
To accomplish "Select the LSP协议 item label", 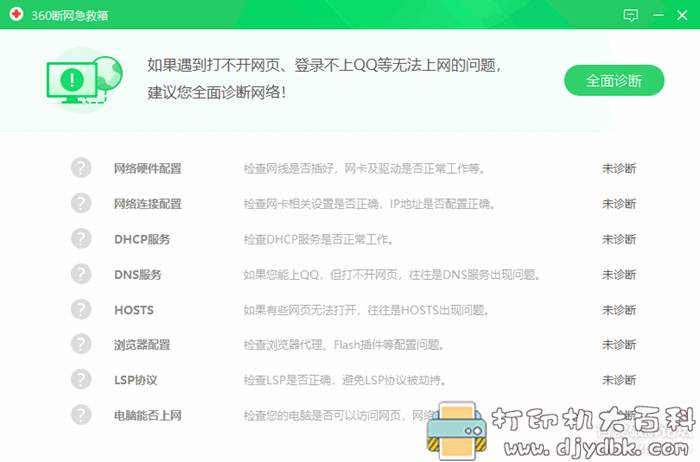I will point(136,380).
